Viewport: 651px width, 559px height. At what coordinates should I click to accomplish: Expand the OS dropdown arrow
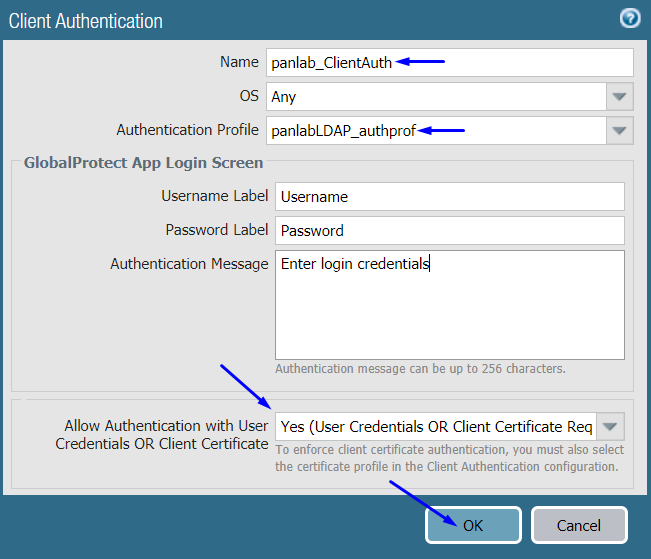pyautogui.click(x=619, y=96)
